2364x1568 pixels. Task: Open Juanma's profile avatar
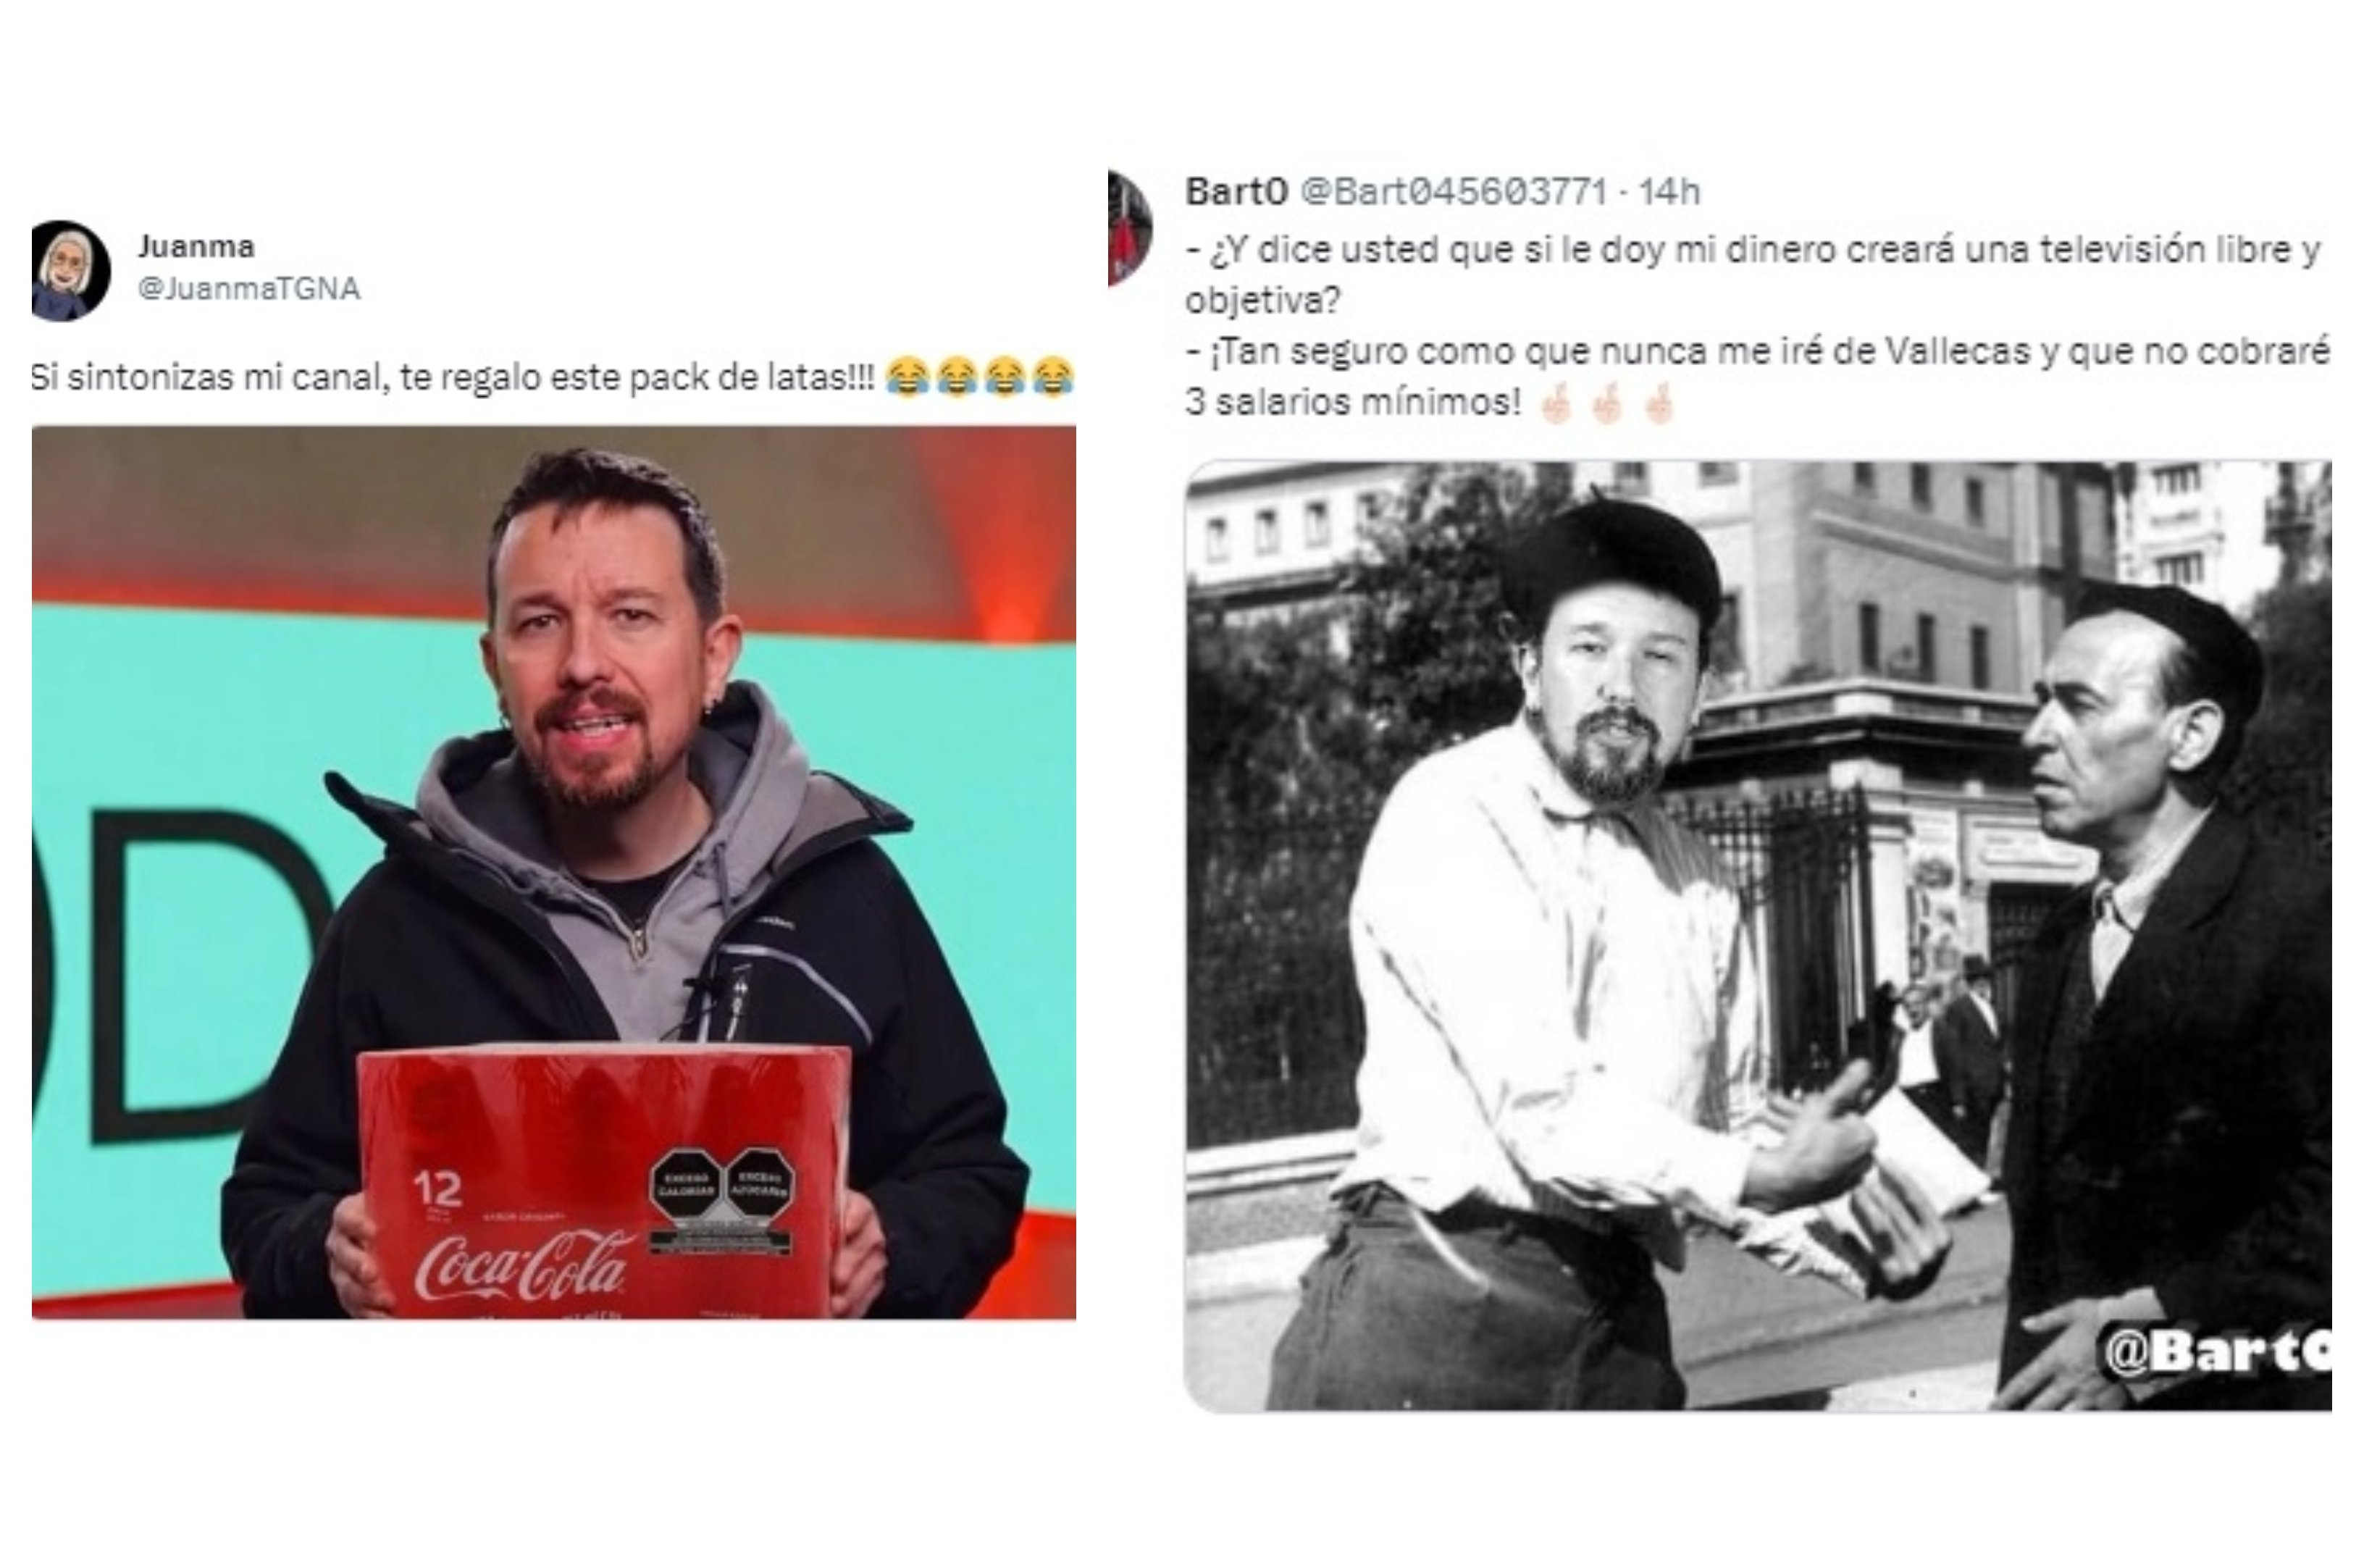click(x=70, y=271)
